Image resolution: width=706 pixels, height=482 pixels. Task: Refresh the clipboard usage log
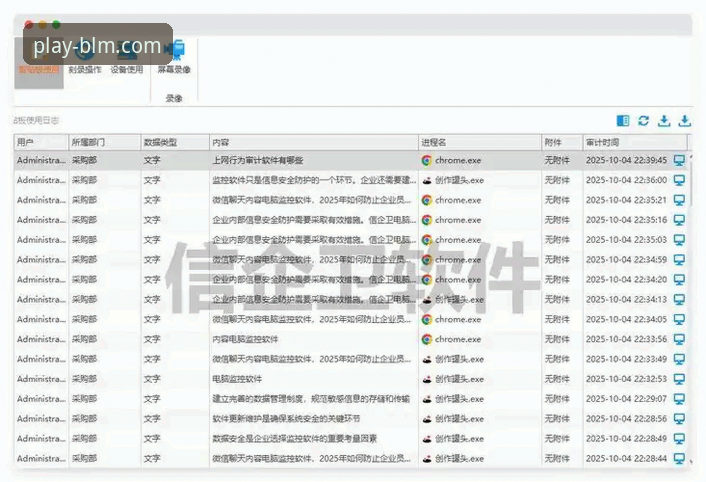point(643,121)
